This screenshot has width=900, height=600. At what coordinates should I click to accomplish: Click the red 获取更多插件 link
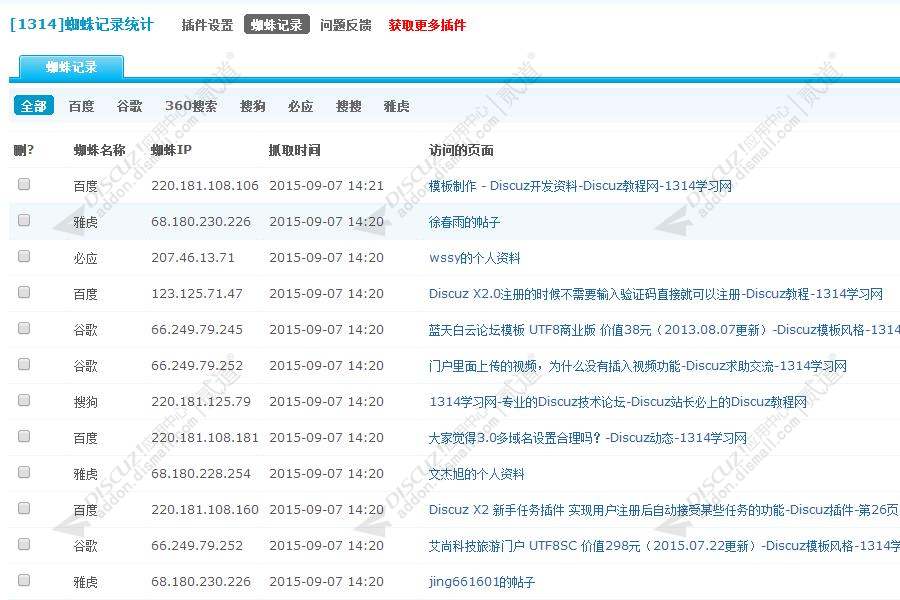(427, 25)
